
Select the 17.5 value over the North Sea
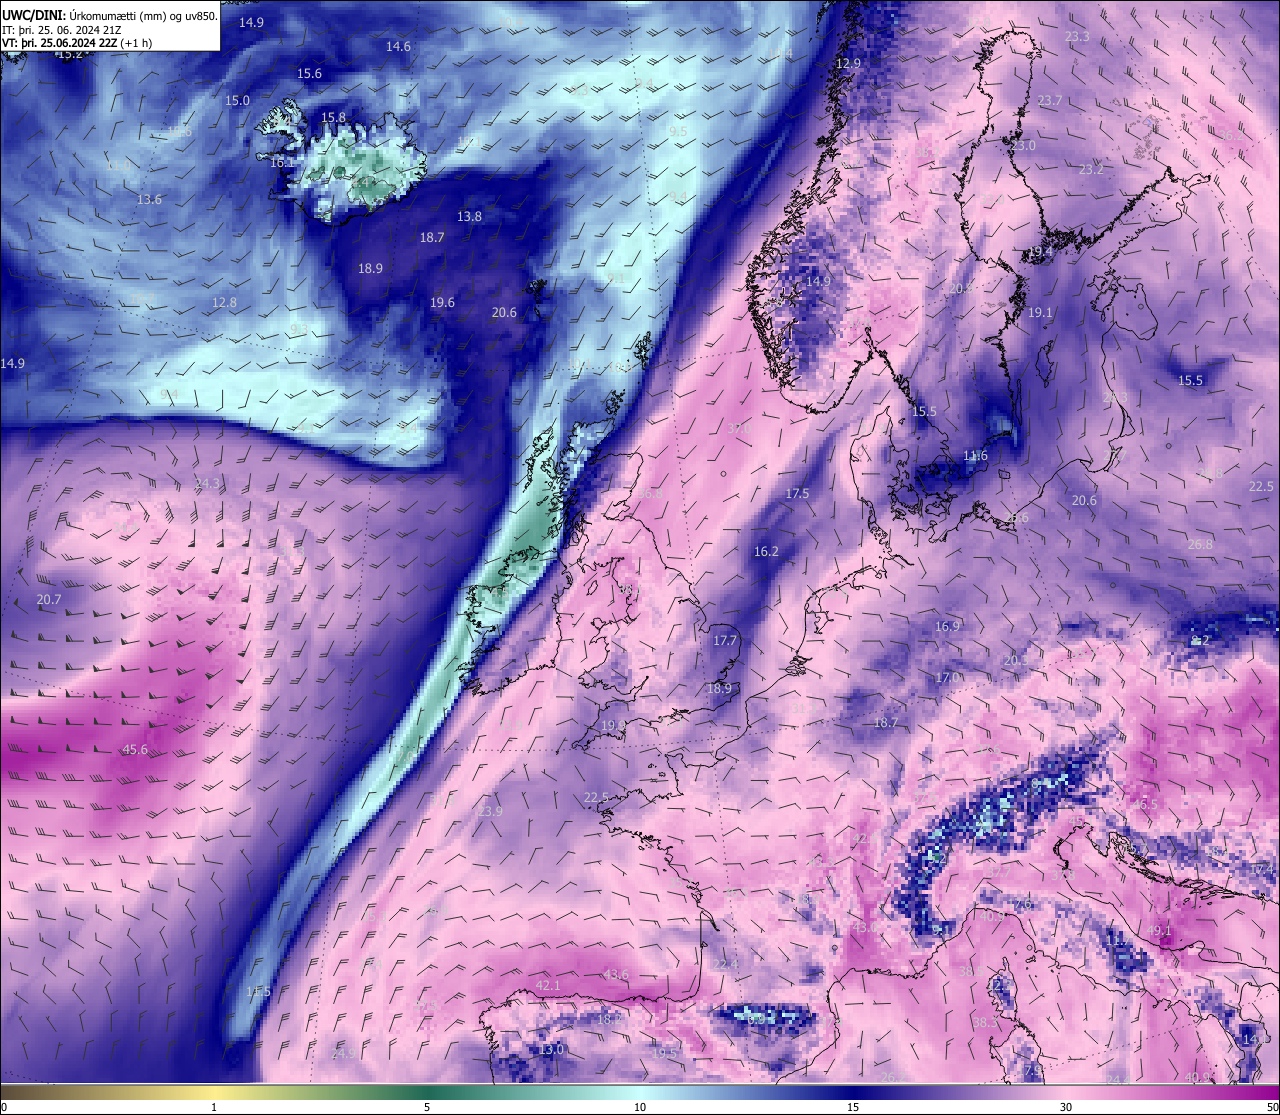pos(797,493)
